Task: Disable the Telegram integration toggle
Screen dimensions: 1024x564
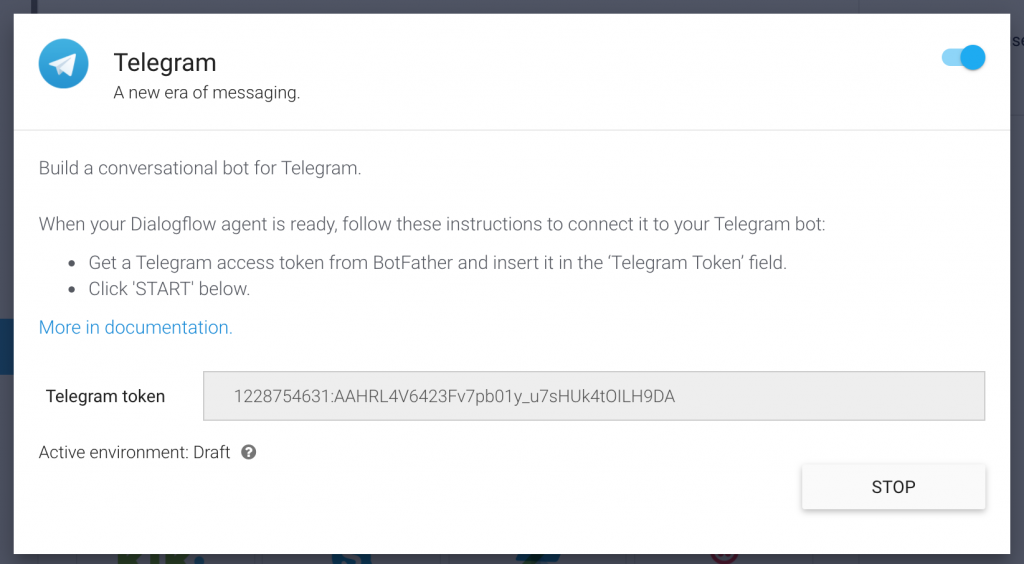Action: [964, 58]
